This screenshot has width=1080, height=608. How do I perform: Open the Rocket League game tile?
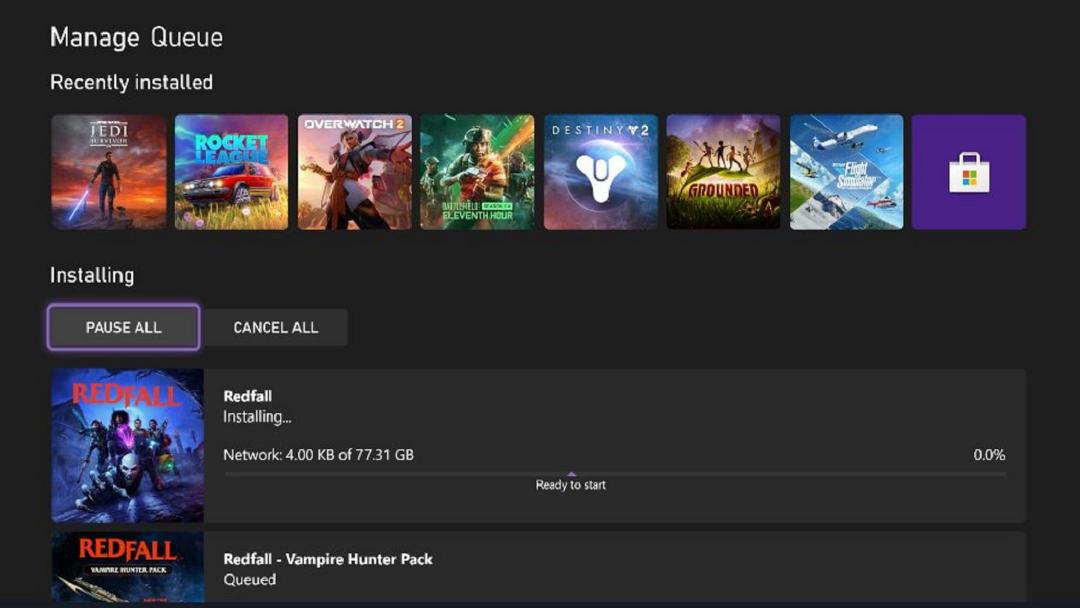pos(231,172)
